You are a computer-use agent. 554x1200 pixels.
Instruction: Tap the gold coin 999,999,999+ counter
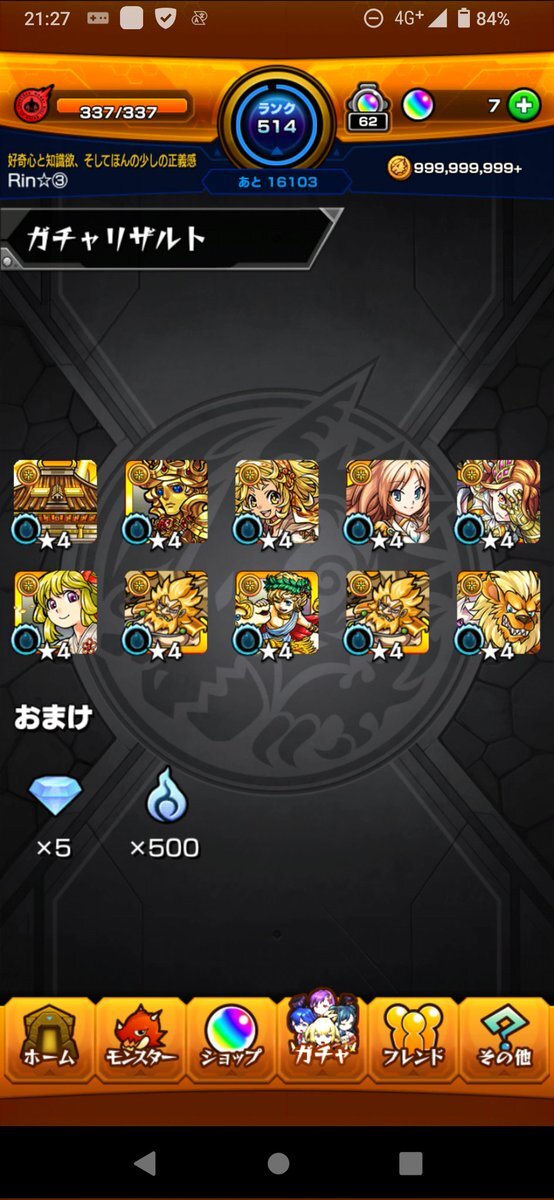click(454, 167)
